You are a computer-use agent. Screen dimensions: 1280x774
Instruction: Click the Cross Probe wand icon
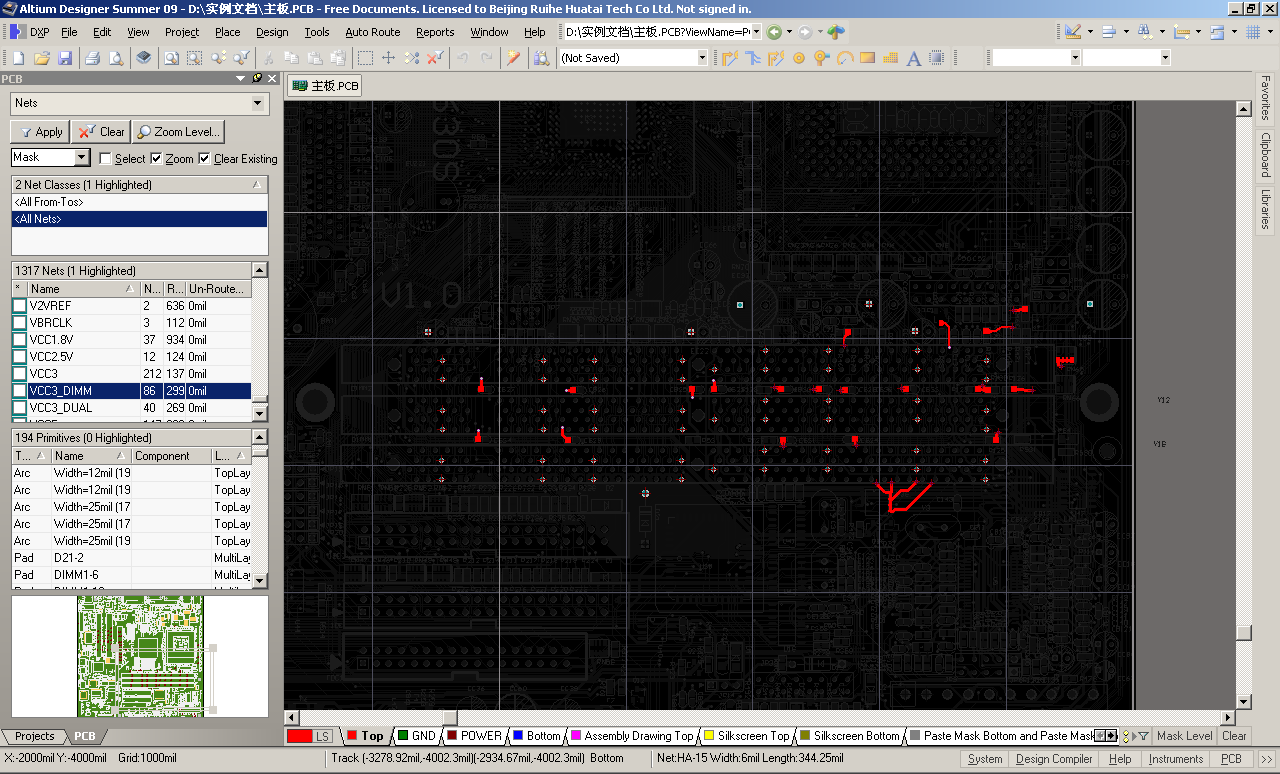coord(514,58)
